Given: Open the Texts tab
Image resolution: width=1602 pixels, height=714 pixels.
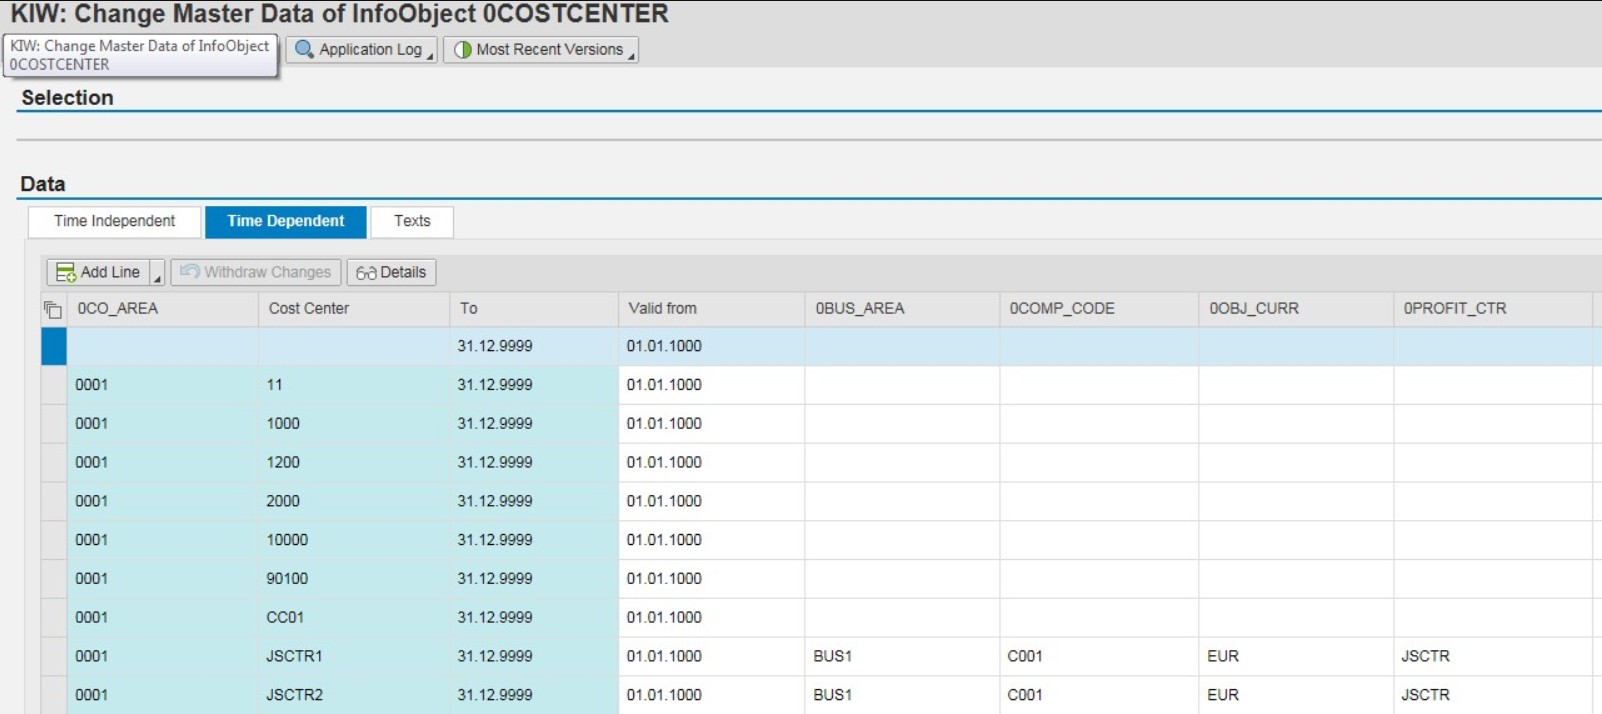Looking at the screenshot, I should pos(412,221).
